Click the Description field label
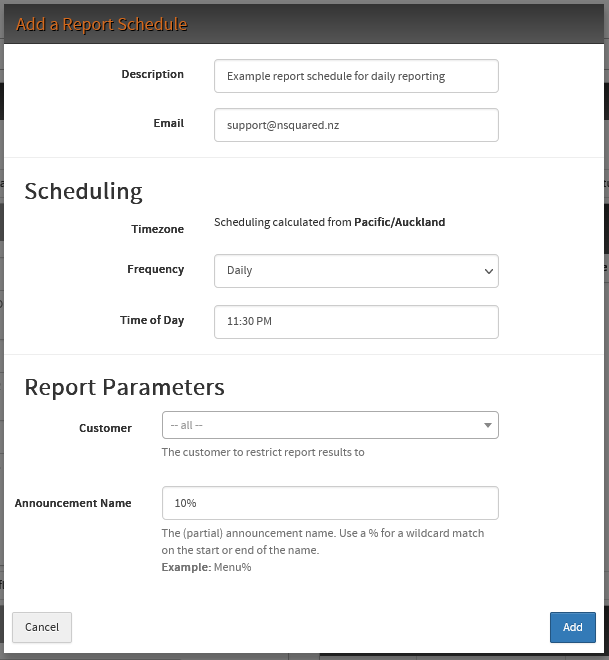 (x=152, y=75)
